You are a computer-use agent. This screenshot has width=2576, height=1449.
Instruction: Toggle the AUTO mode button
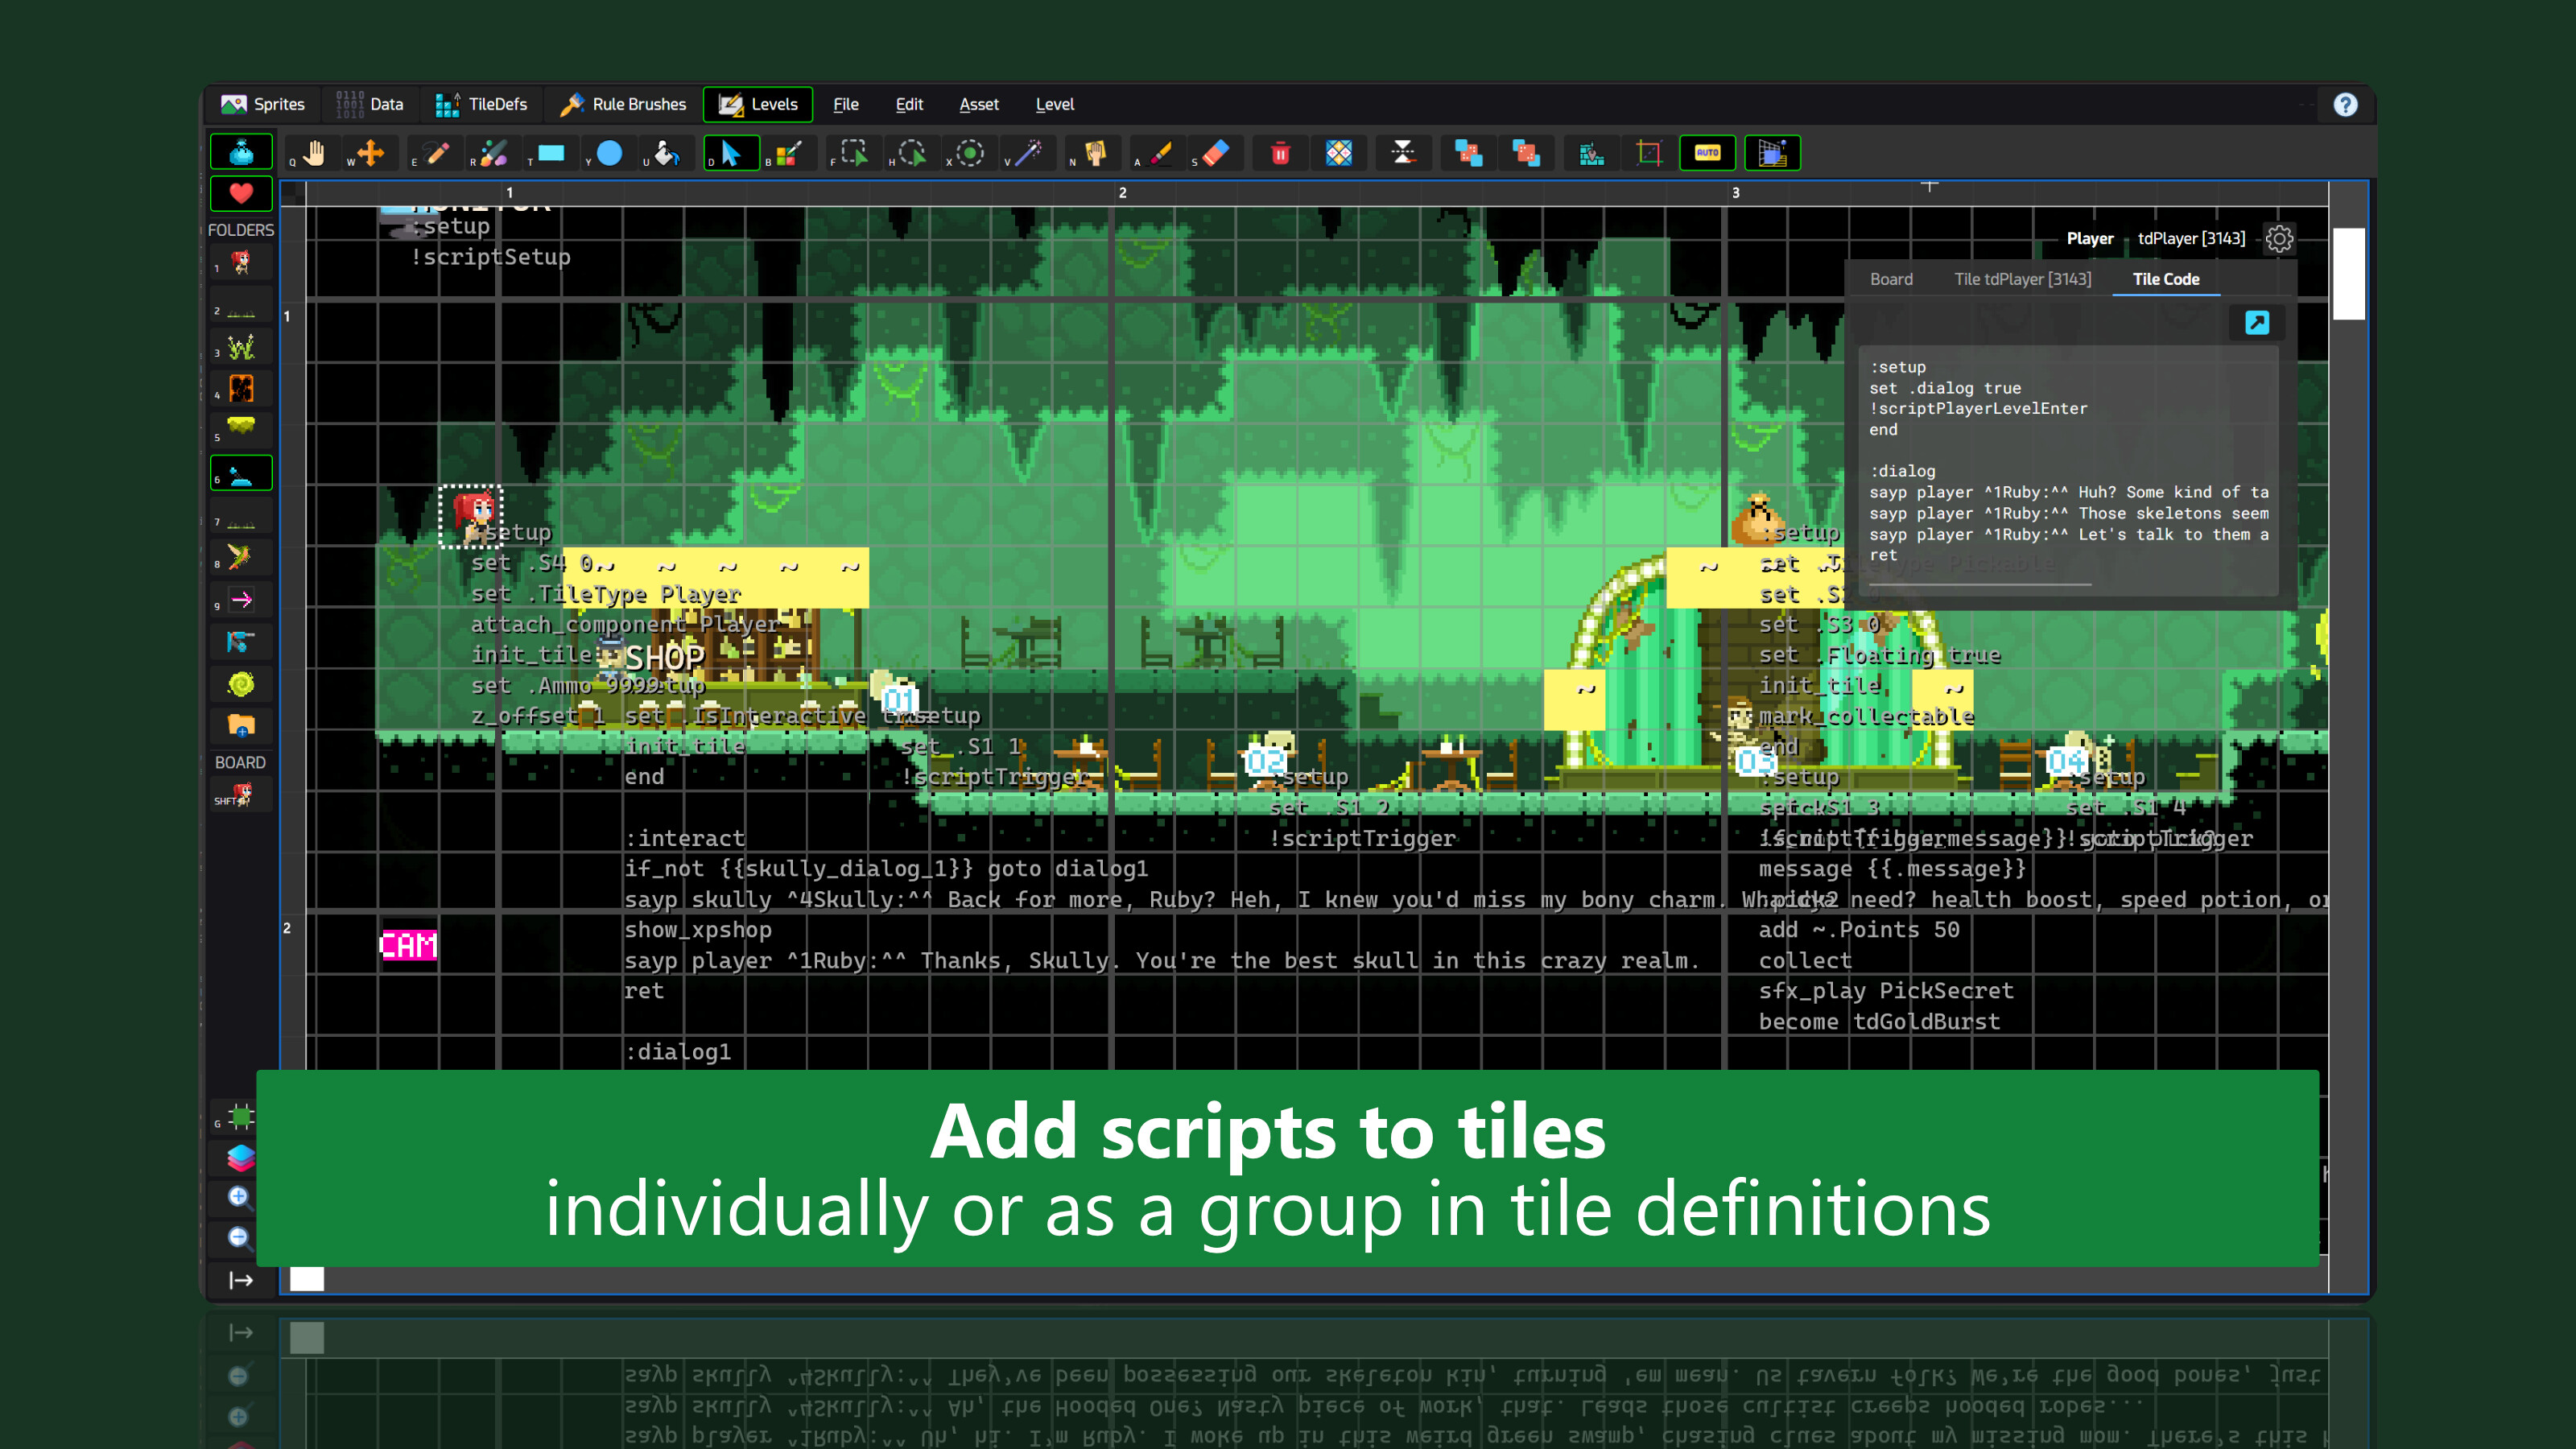1708,153
